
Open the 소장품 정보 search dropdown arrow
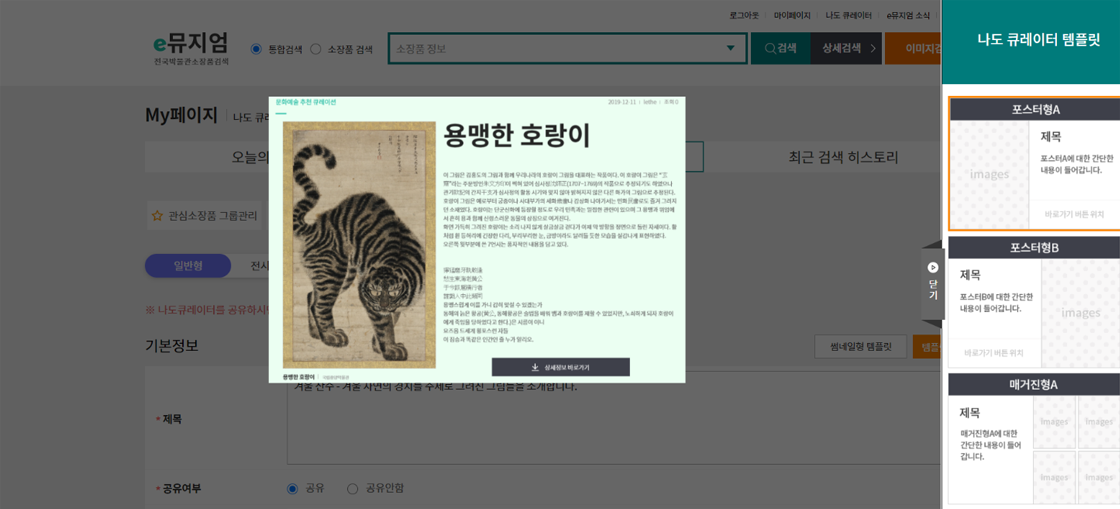pyautogui.click(x=730, y=49)
